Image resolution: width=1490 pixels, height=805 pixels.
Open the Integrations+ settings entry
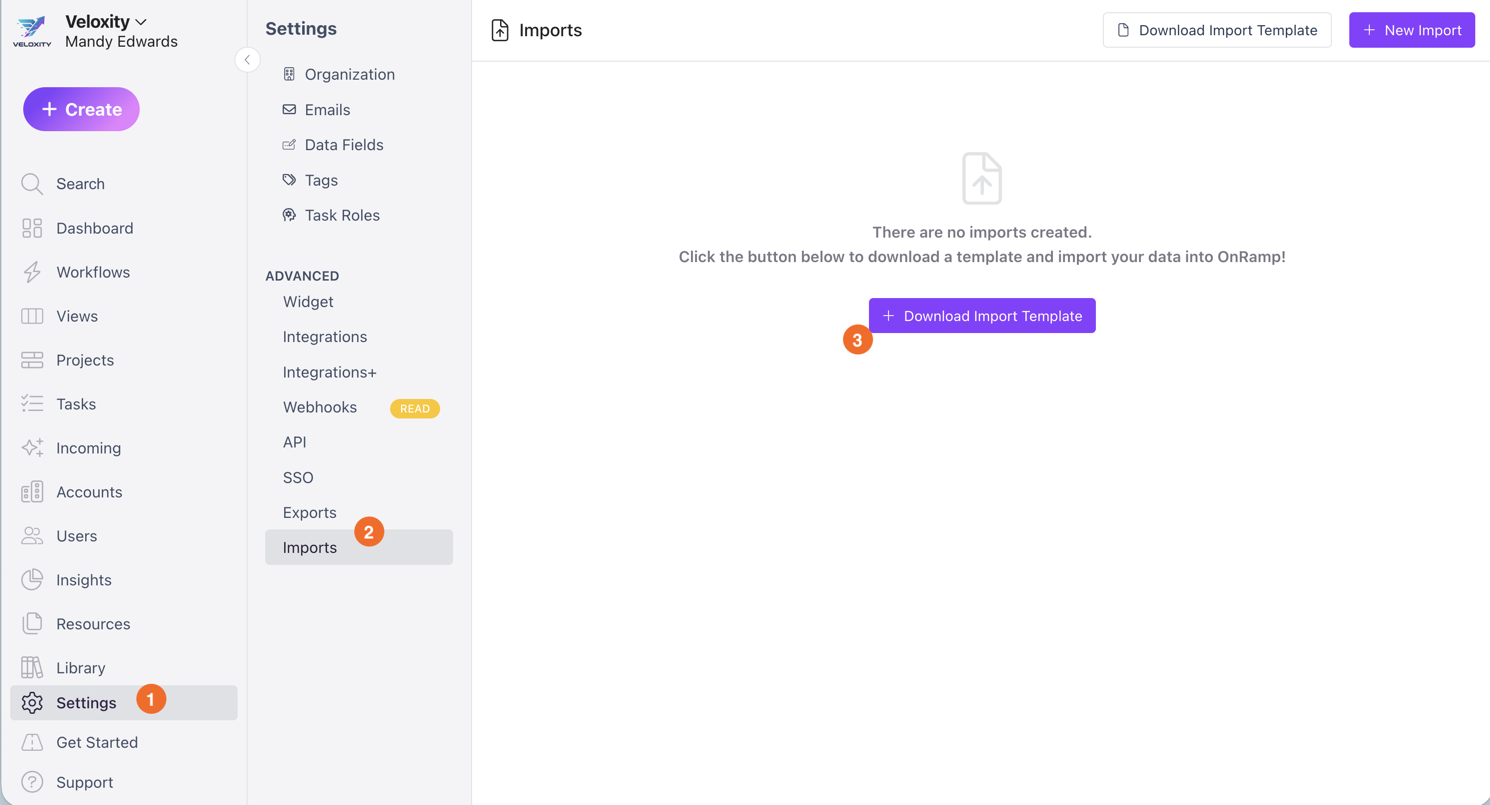click(330, 372)
